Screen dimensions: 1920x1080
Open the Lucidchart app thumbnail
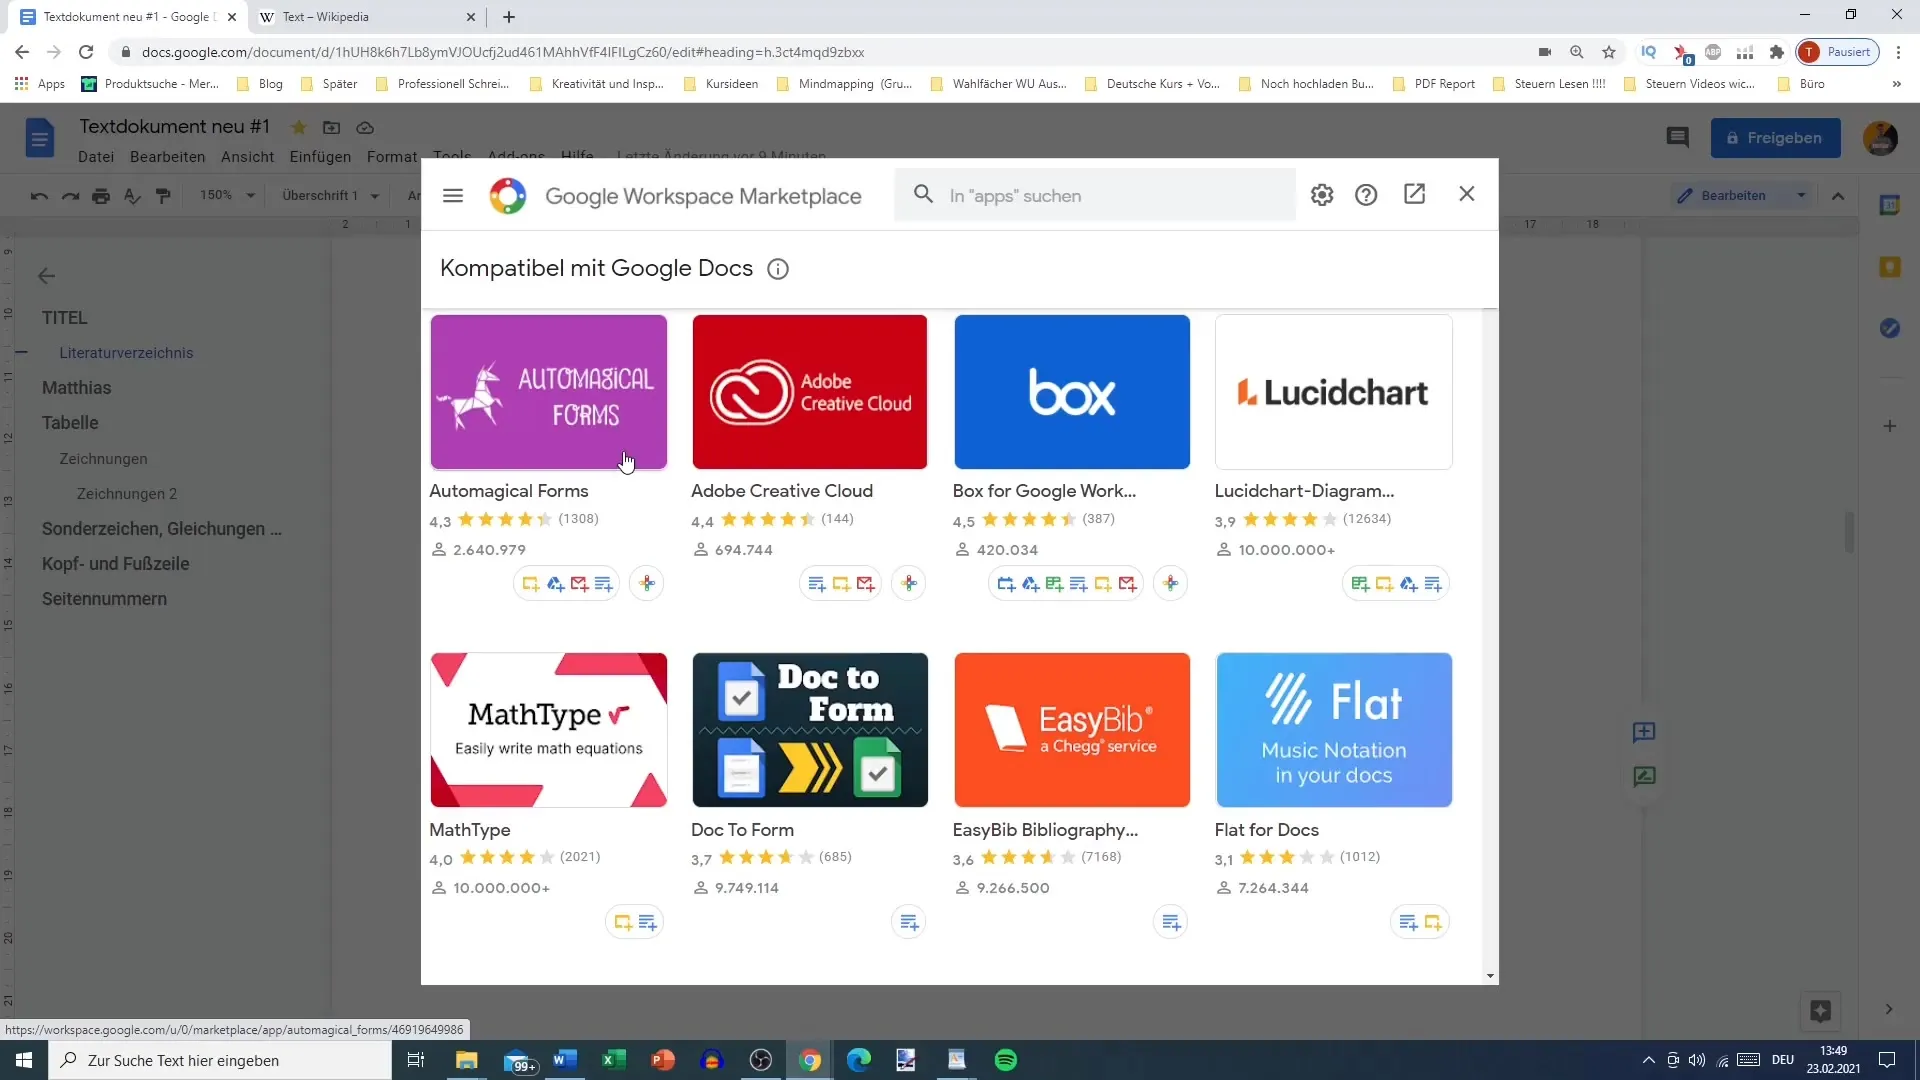coord(1334,392)
